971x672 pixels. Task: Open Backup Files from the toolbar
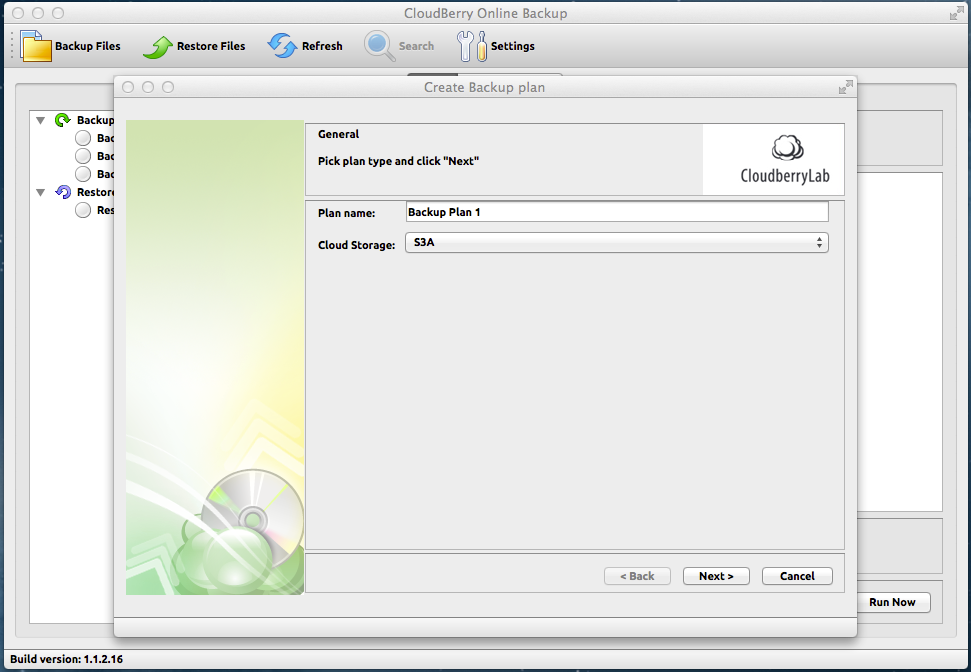pos(71,46)
